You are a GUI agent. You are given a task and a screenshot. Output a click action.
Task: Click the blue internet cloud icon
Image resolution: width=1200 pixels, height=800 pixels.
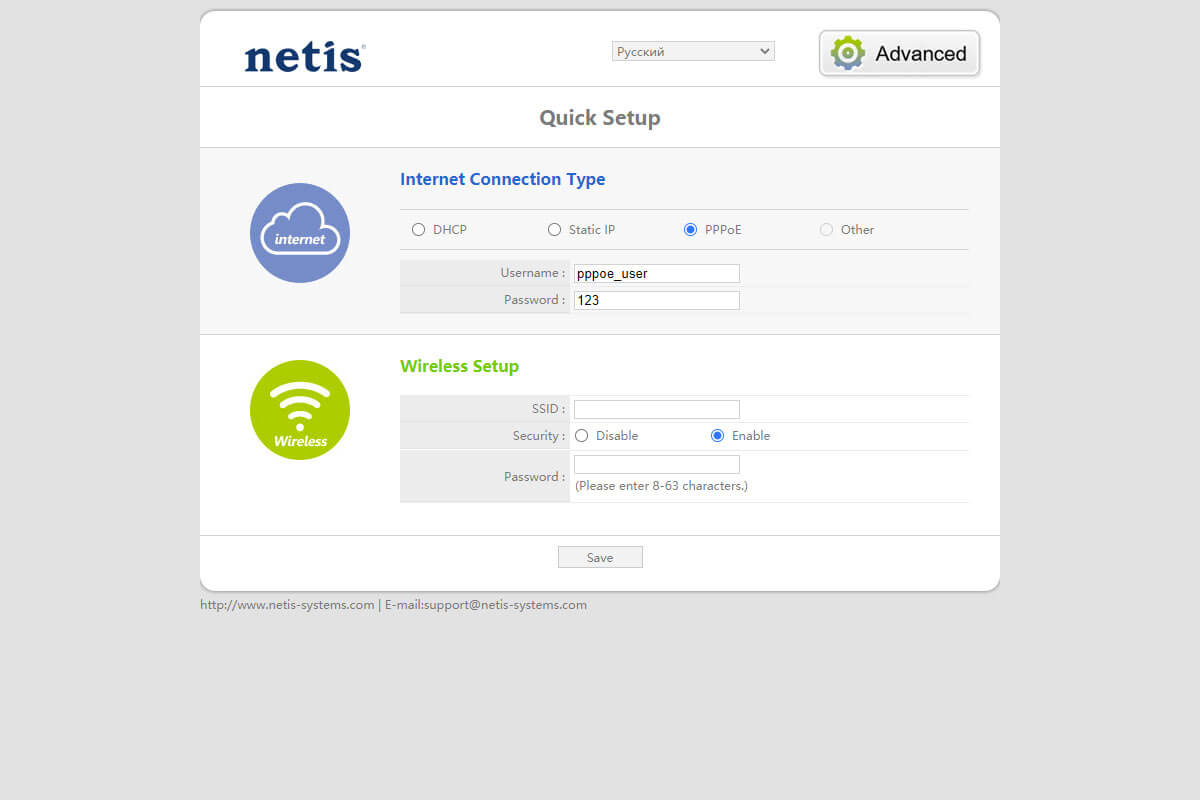point(300,233)
